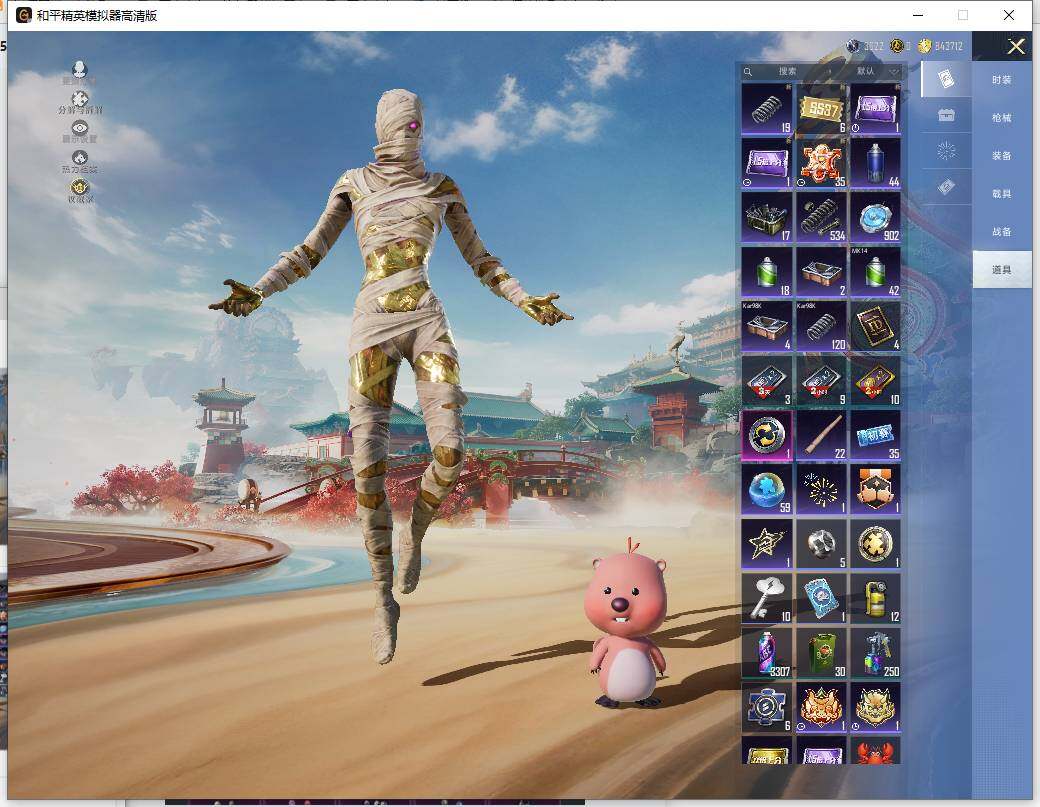Select the wooden stick item with count 22

(821, 435)
